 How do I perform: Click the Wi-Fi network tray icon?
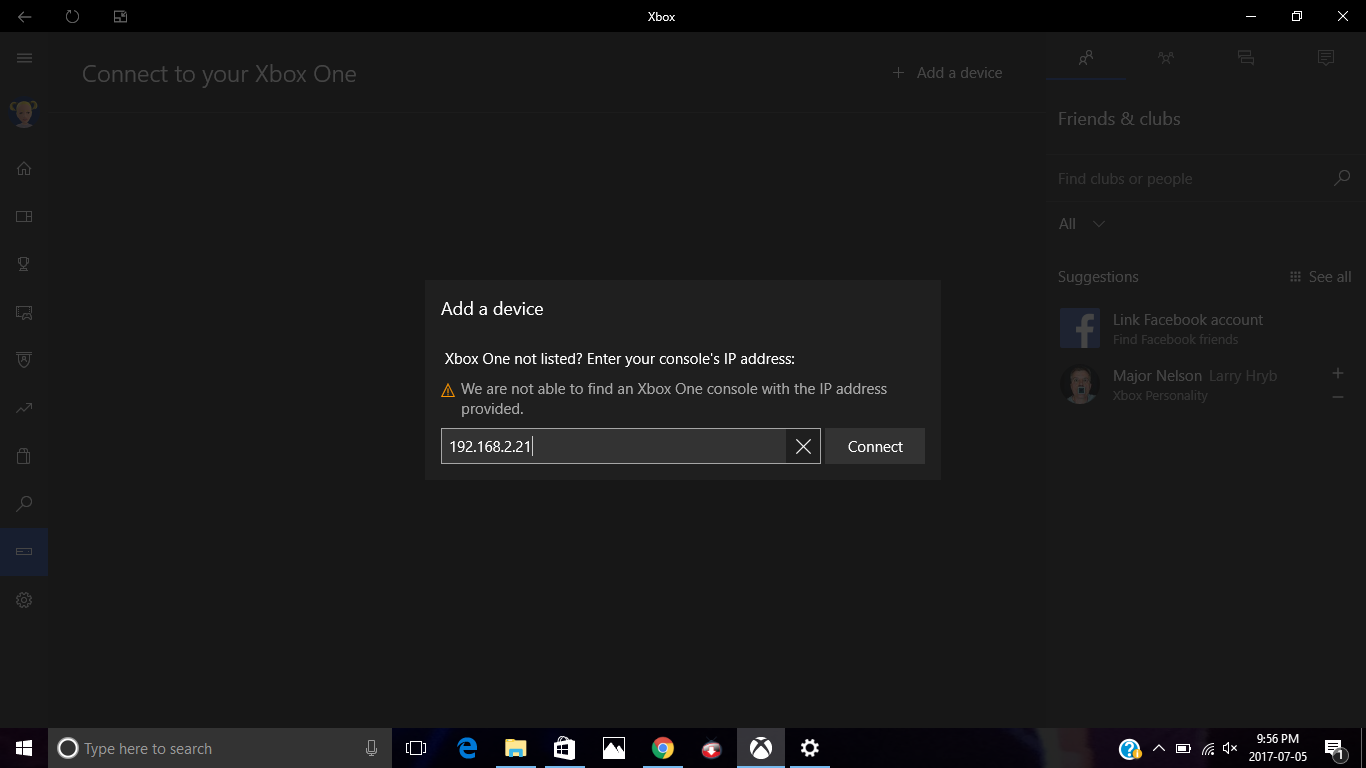[1208, 748]
